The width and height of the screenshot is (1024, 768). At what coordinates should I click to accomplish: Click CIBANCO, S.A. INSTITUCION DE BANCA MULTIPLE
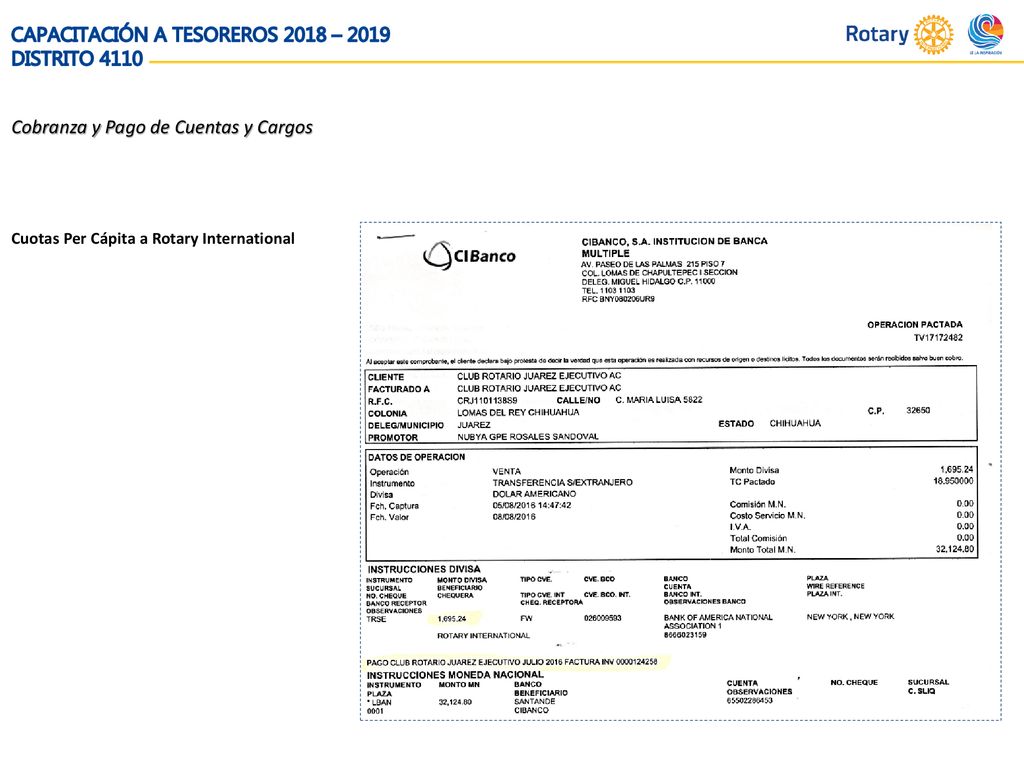674,247
